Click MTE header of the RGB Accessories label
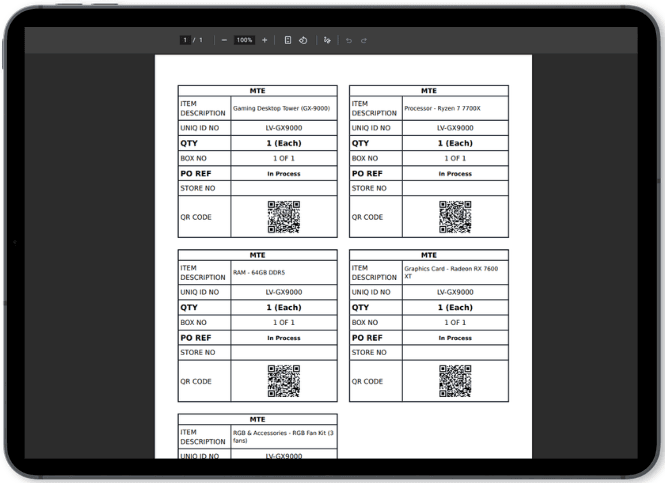The image size is (665, 483). pyautogui.click(x=257, y=419)
